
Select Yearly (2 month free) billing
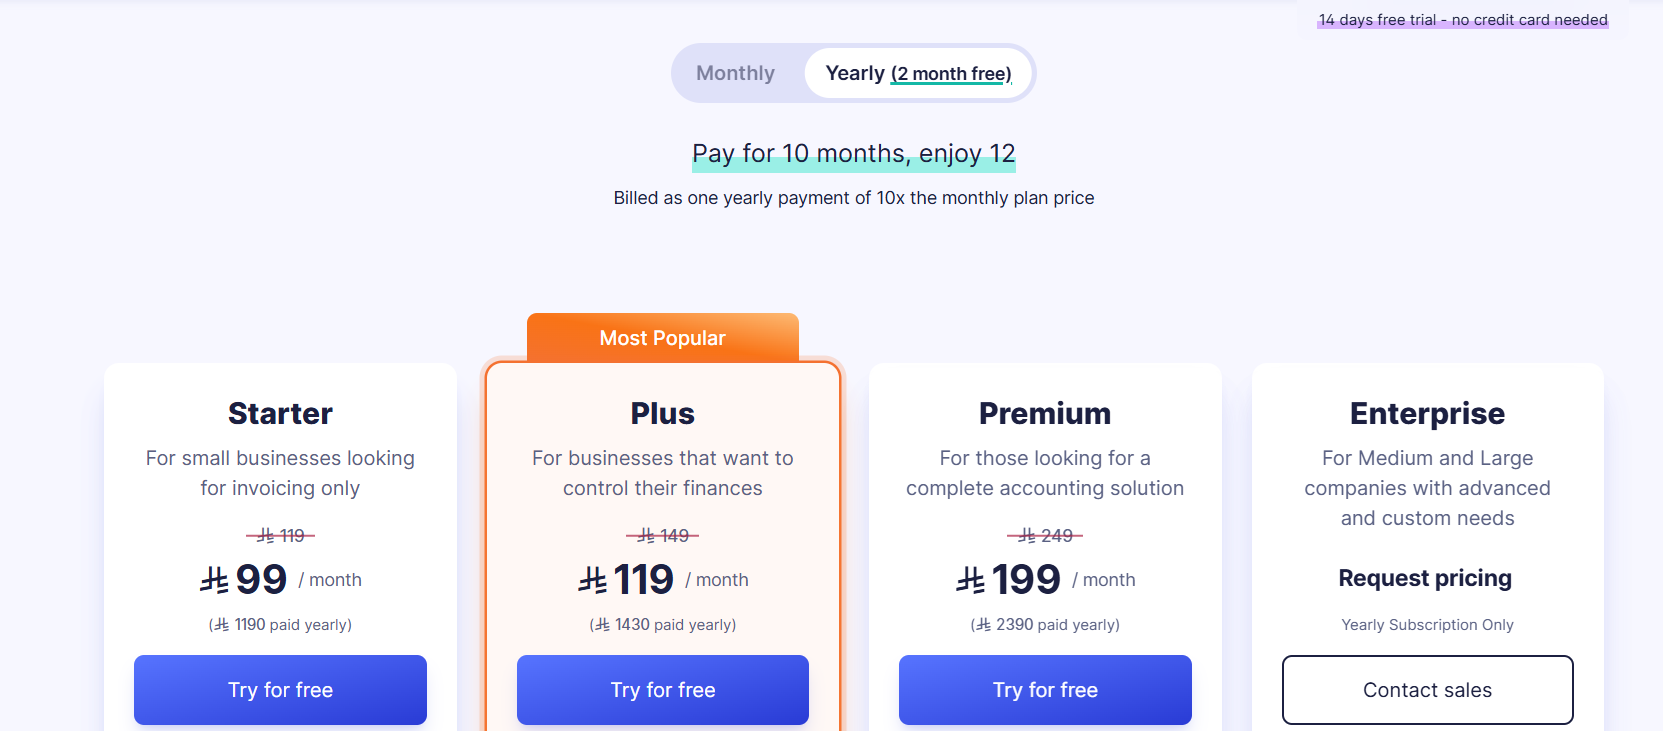click(918, 73)
